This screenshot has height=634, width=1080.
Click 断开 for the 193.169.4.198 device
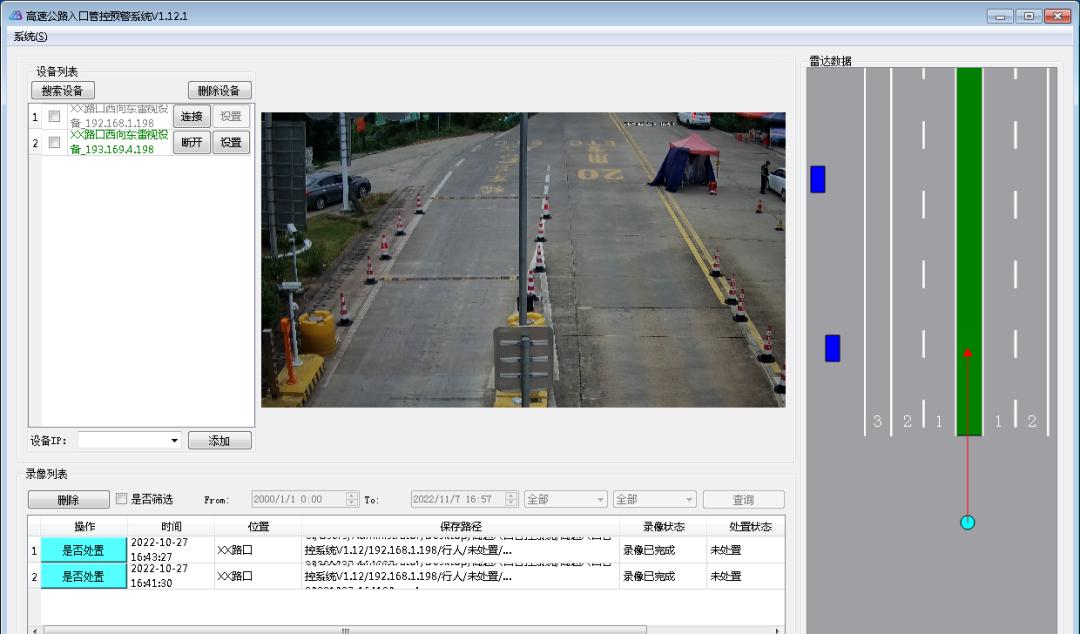[x=191, y=142]
